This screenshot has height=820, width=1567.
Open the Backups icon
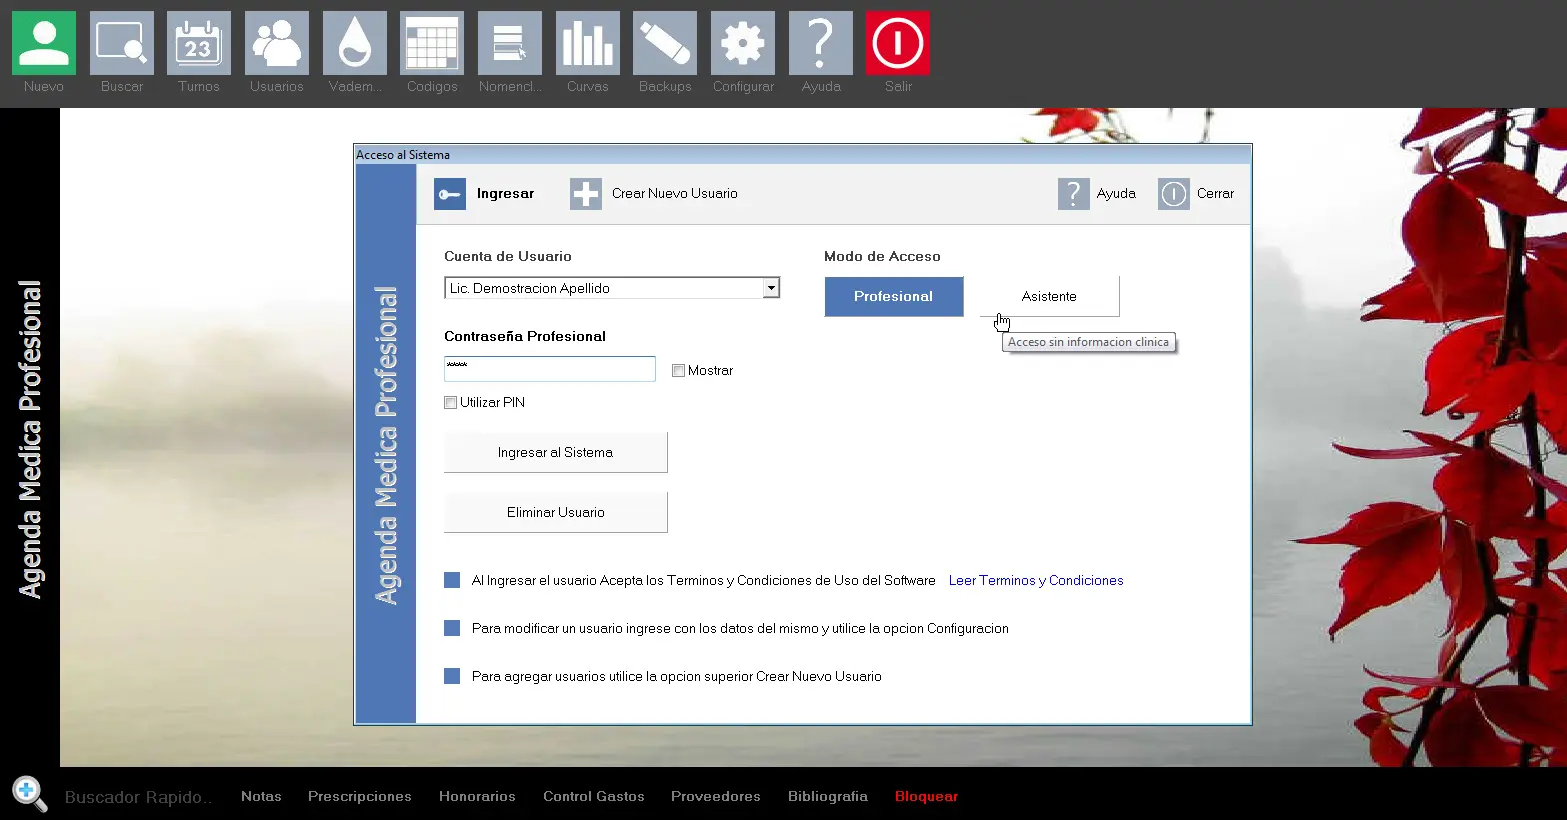[665, 43]
